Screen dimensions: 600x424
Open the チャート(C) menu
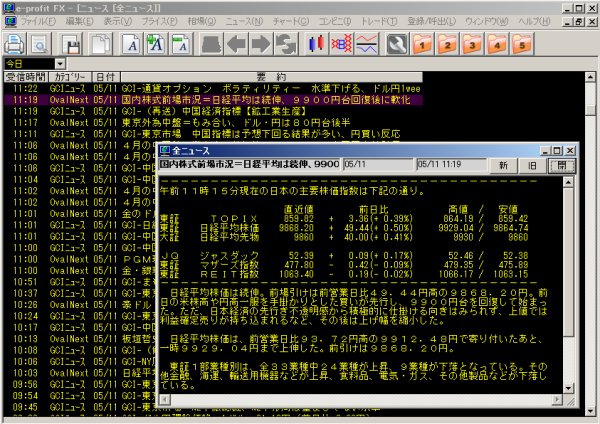[291, 21]
